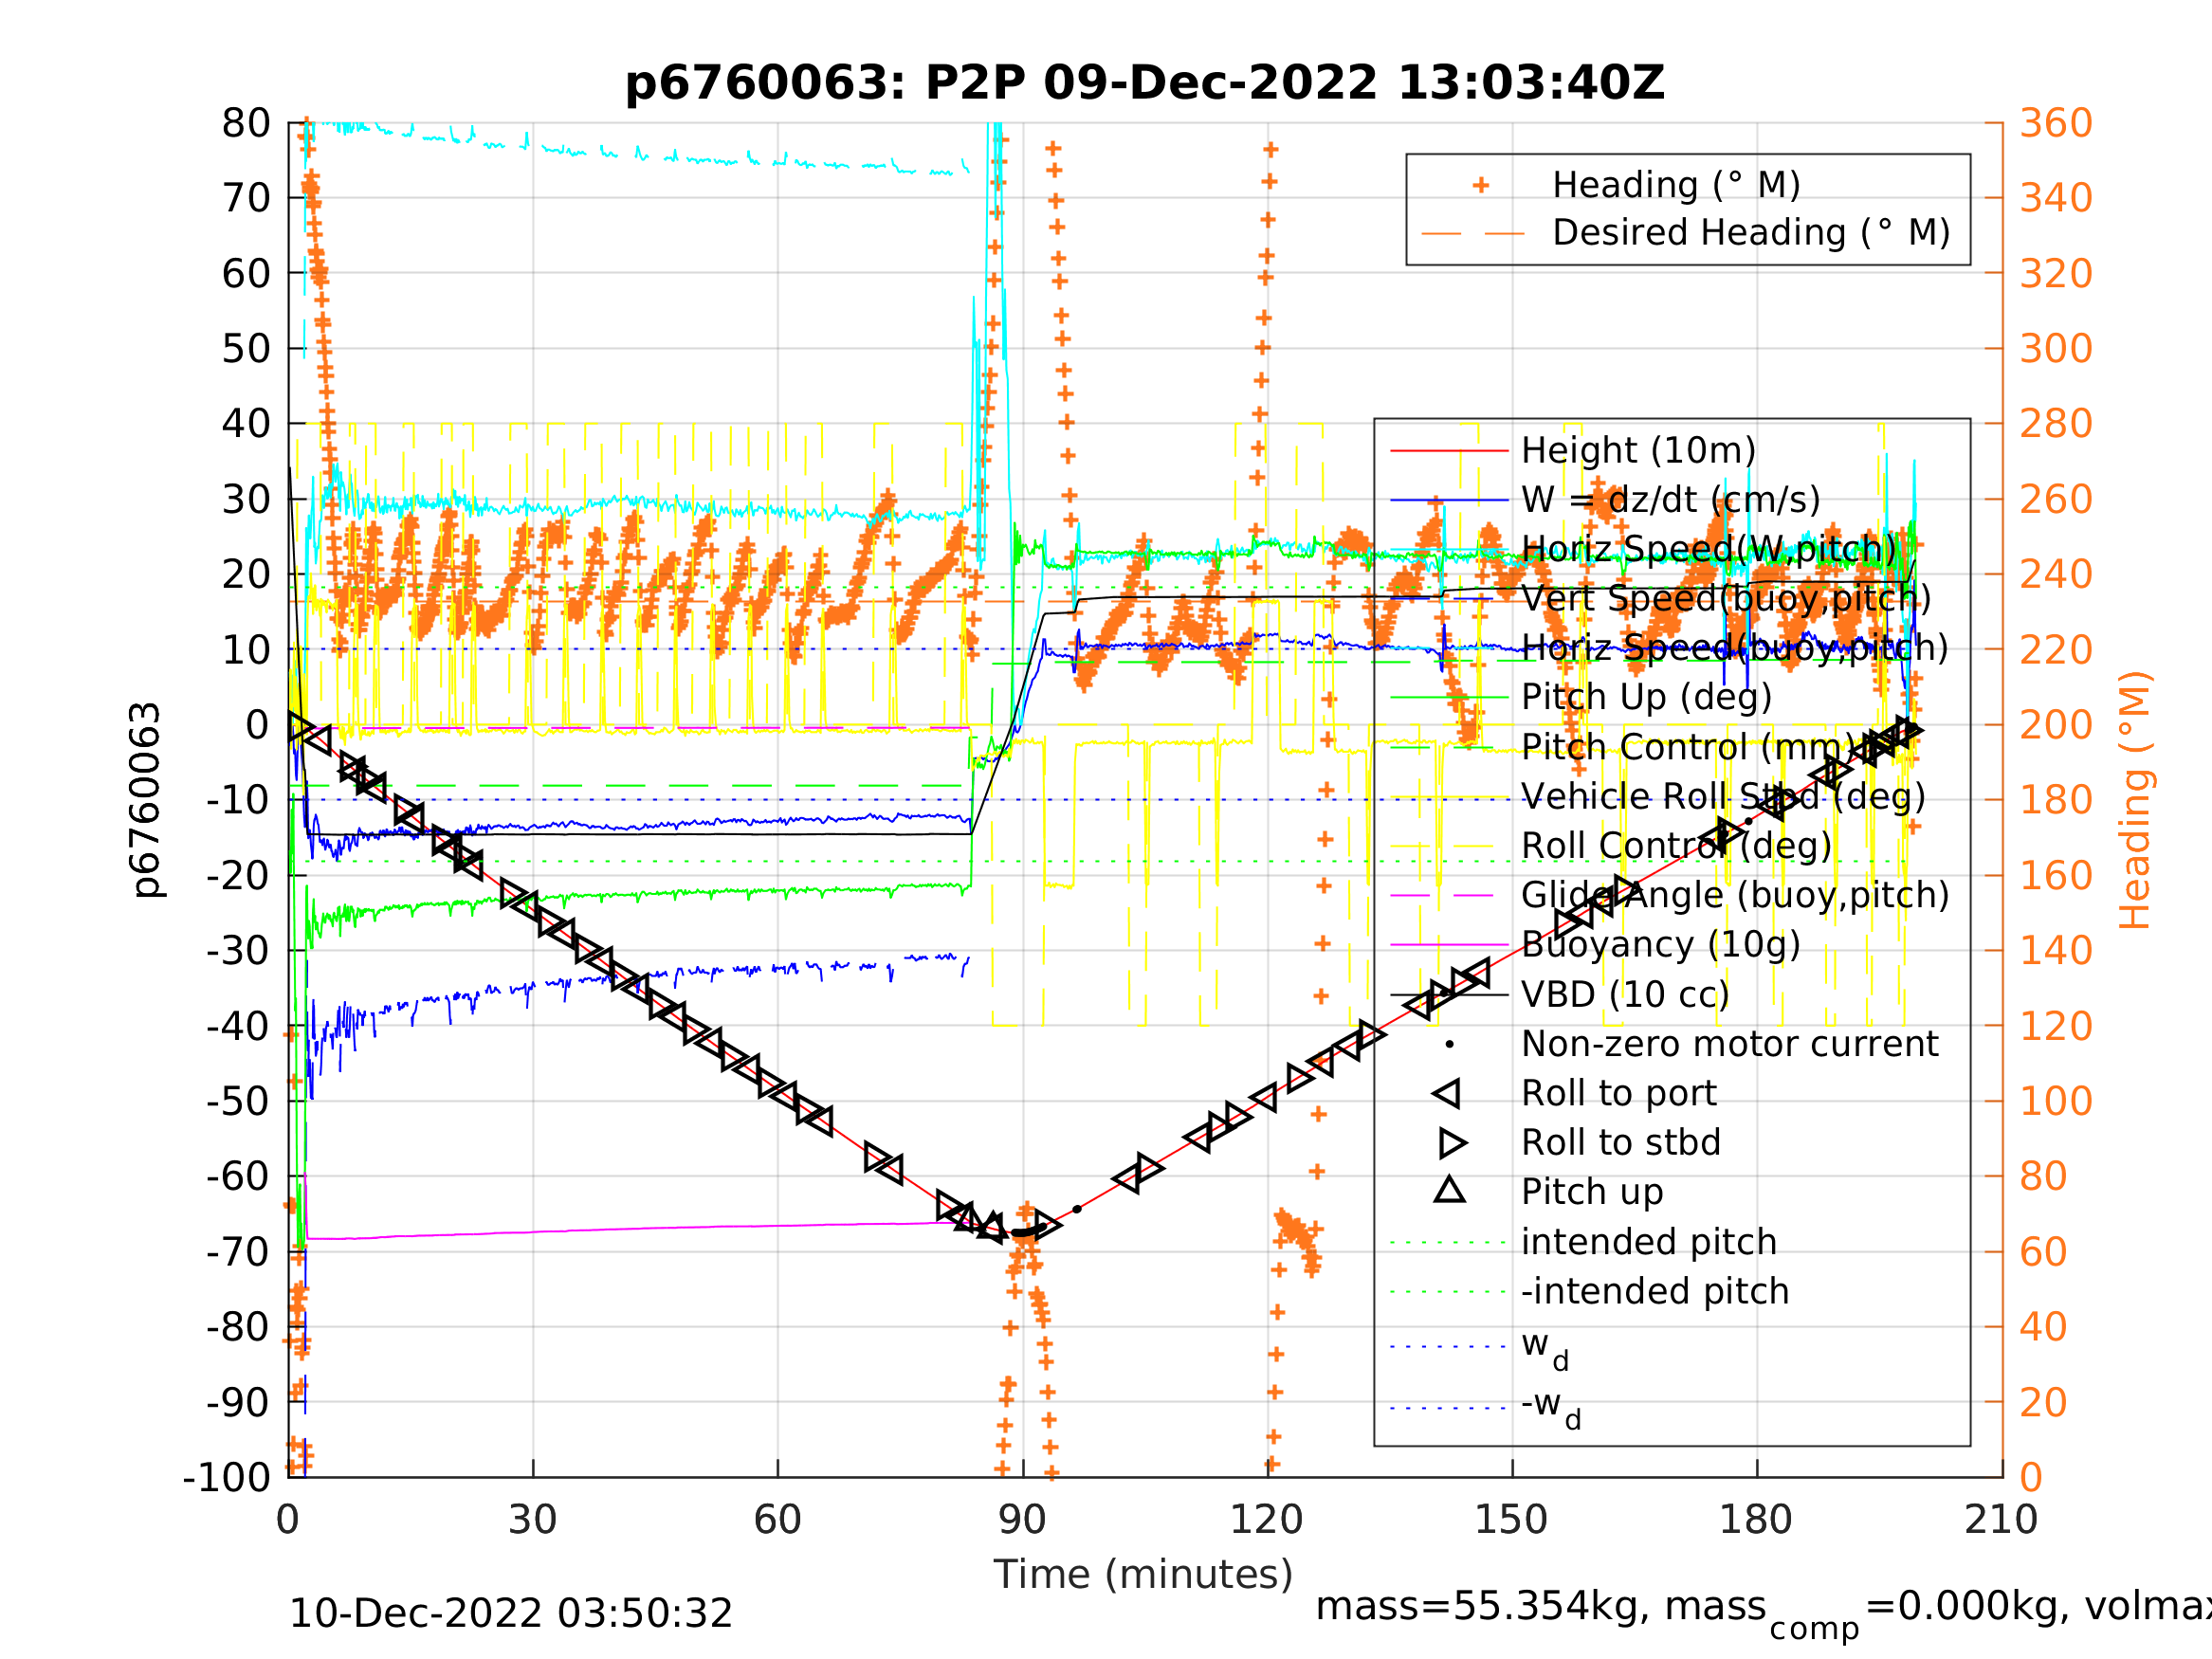Click 'Vehicle Roll Stbd (deg)' legend label
Viewport: 2212px width, 1659px height.
tap(1723, 796)
